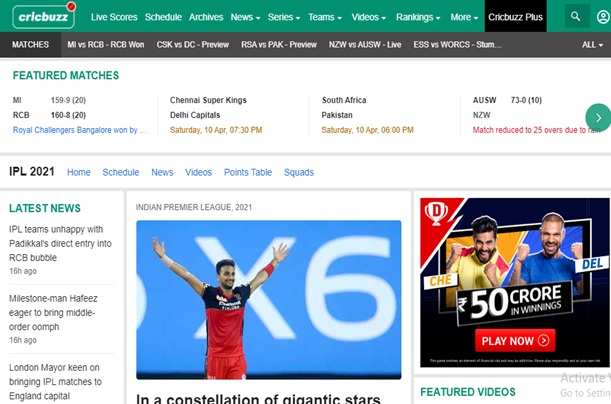
Task: Select the IPL 2021 Home tab
Action: (x=78, y=172)
